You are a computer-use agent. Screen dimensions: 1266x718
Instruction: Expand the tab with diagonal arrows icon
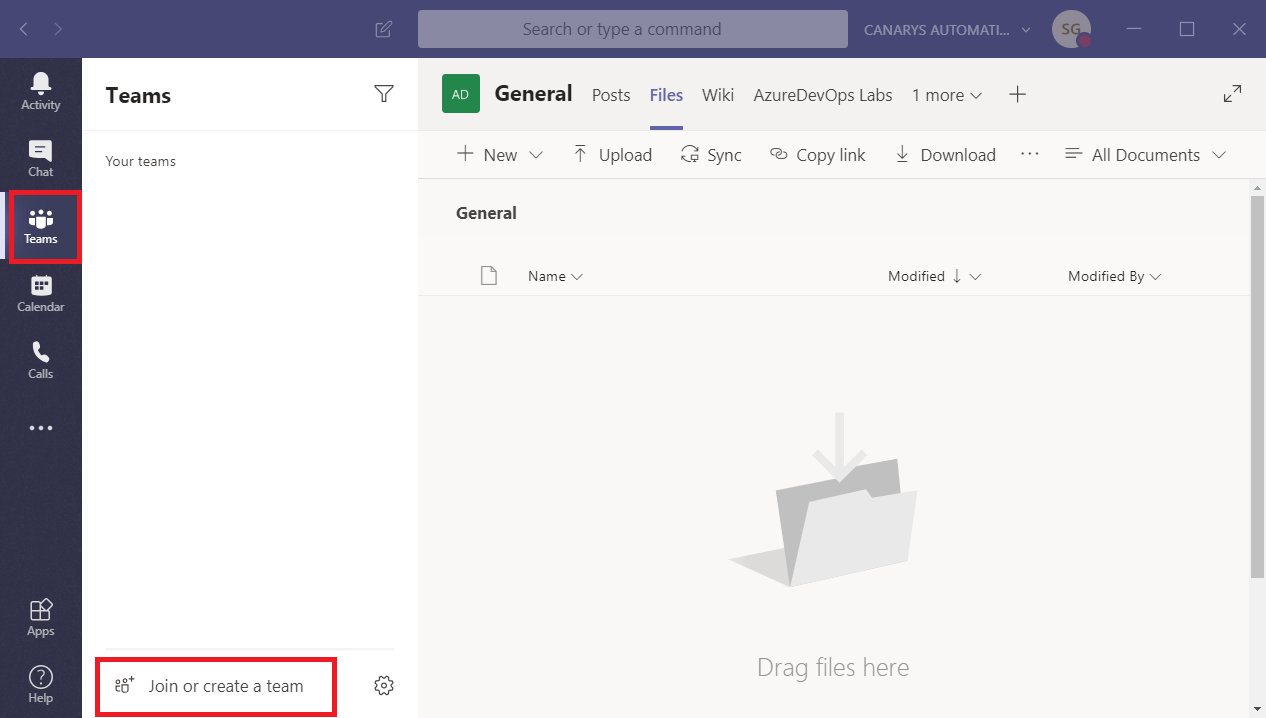click(1233, 94)
